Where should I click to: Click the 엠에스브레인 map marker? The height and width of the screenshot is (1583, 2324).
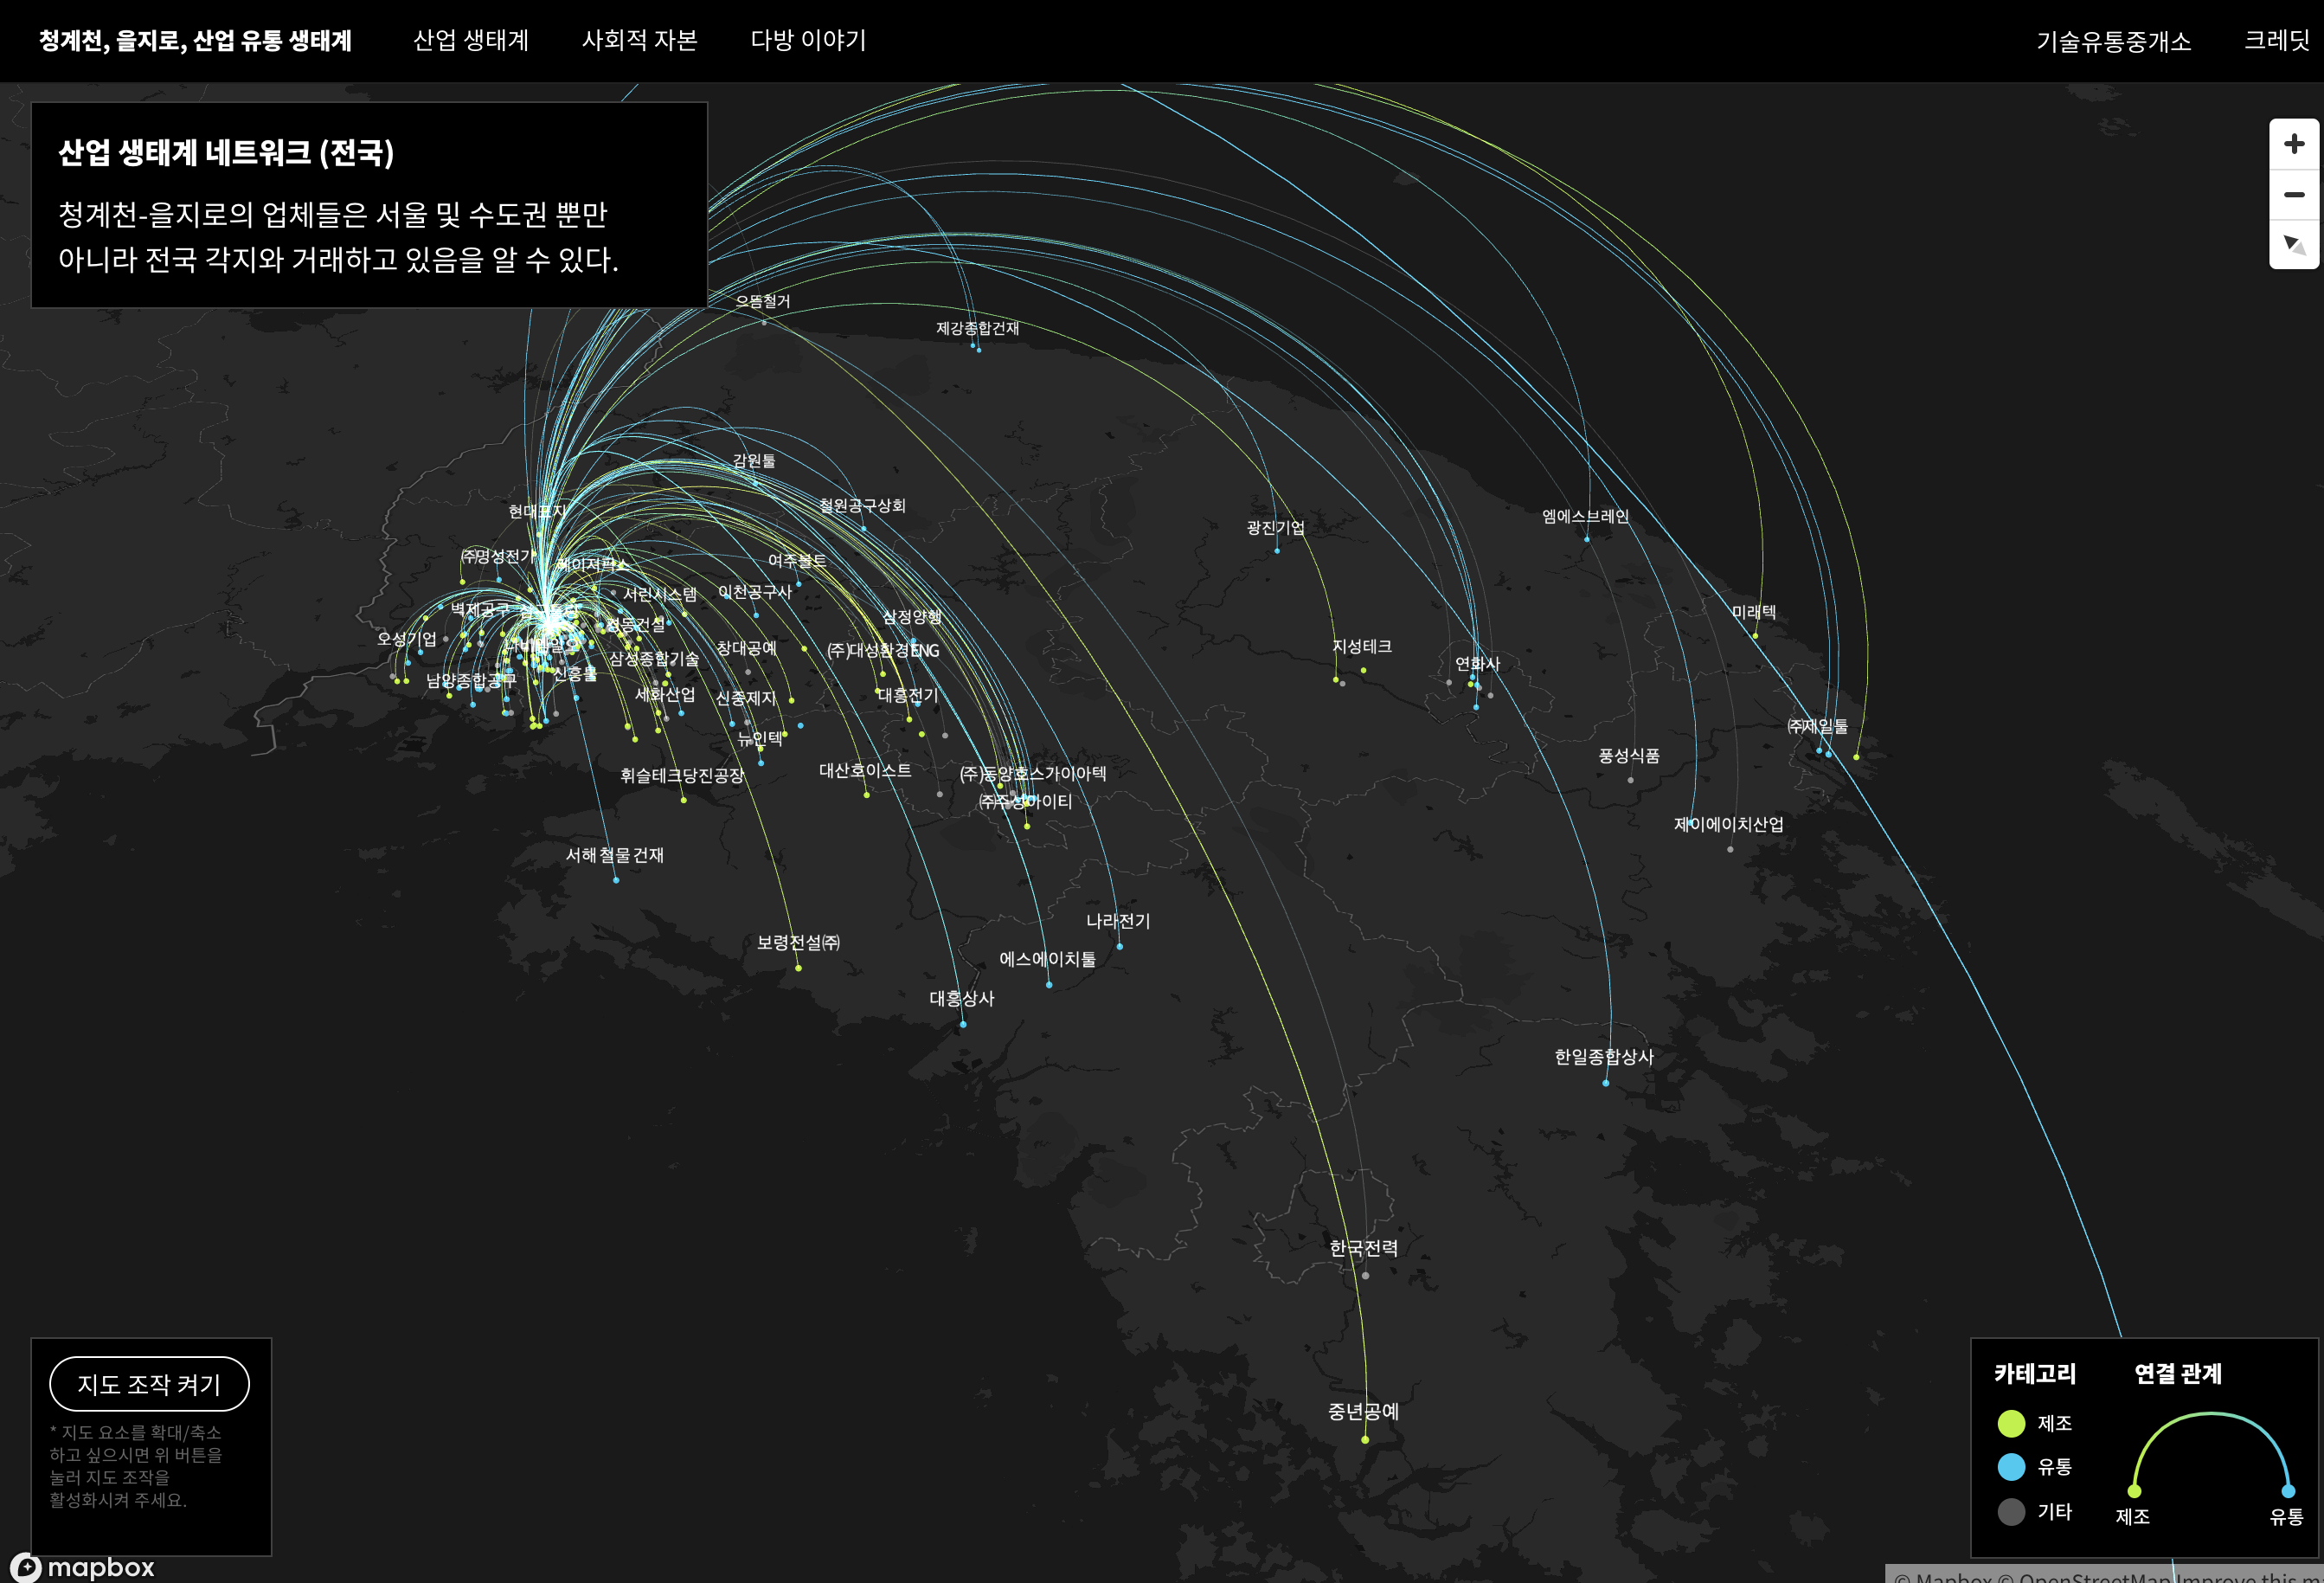pos(1586,539)
